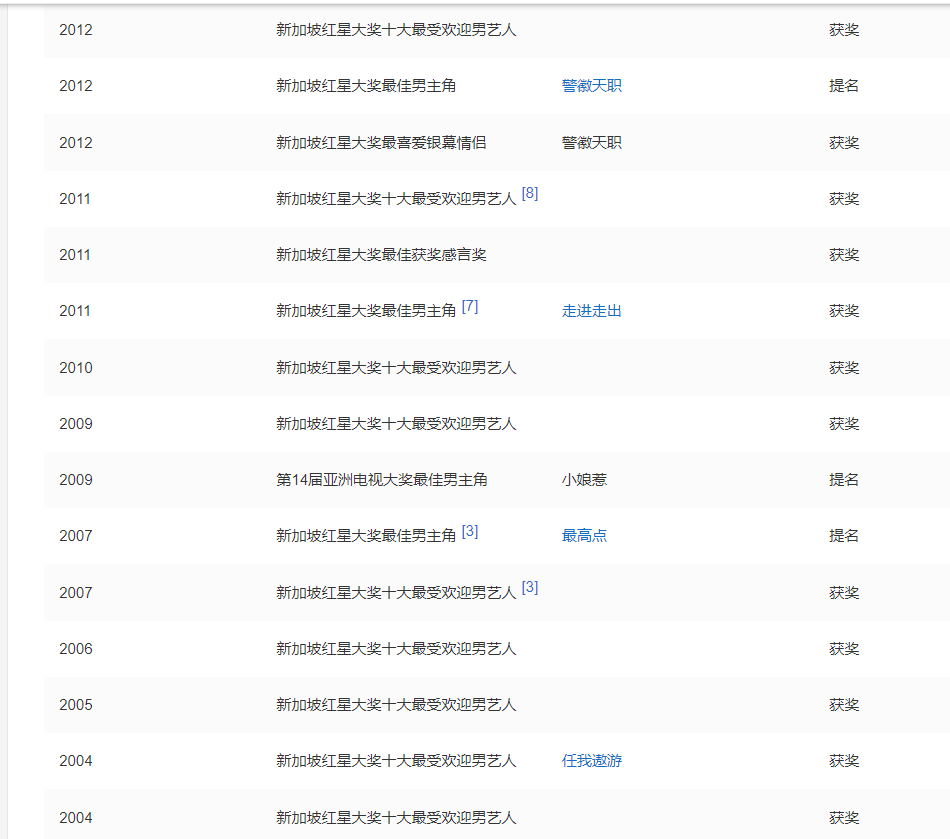
Task: Click year 2009 in 亚洲电视大奖 row
Action: [76, 480]
